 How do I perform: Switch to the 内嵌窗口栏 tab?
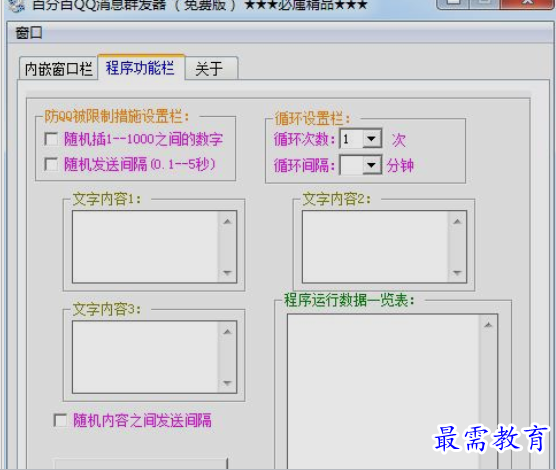(x=59, y=68)
